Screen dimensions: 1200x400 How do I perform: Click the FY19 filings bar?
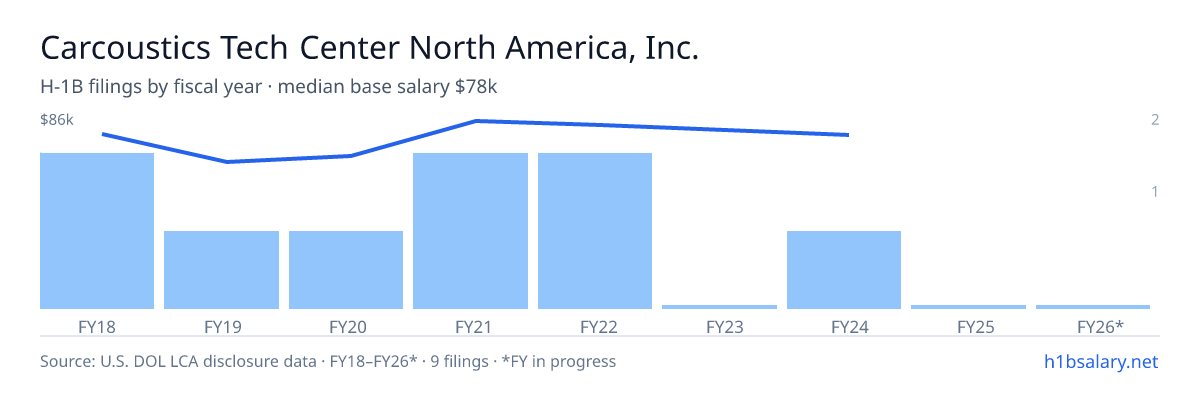tap(221, 270)
